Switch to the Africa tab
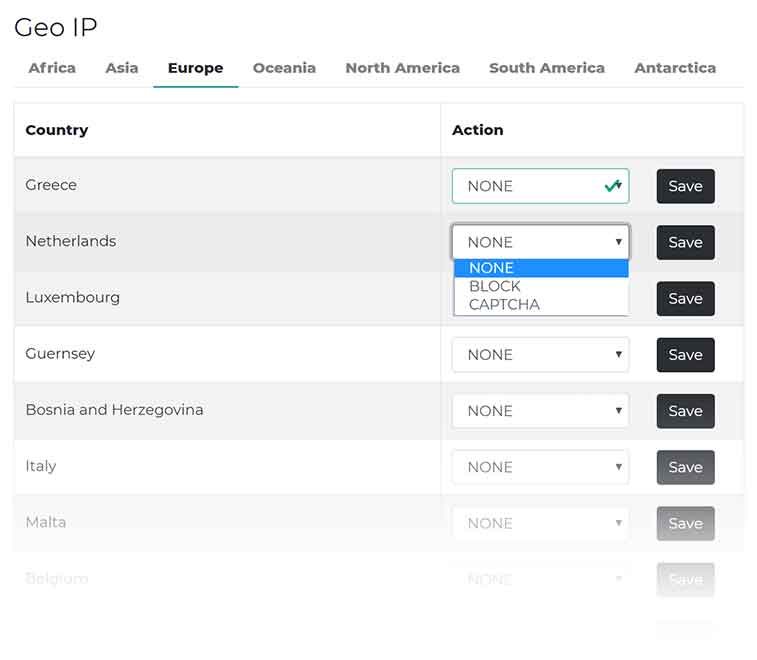Image resolution: width=757 pixels, height=660 pixels. (x=52, y=68)
